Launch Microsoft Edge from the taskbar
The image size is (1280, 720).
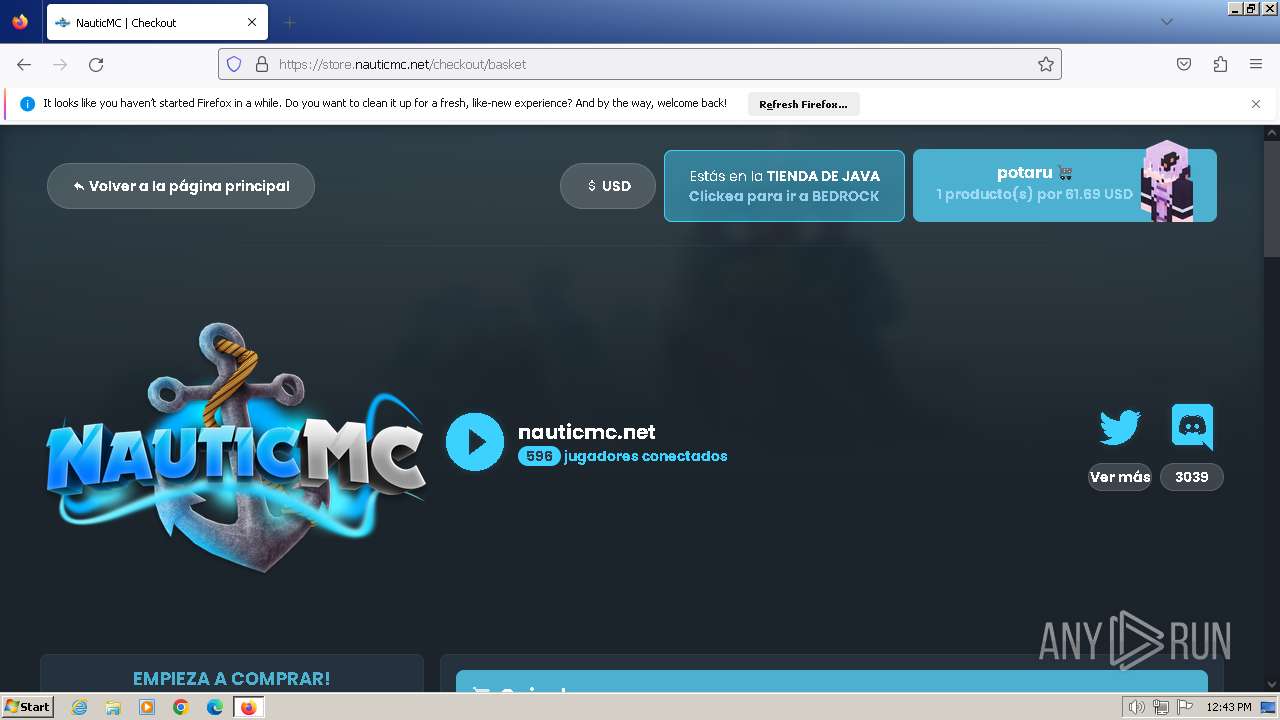pyautogui.click(x=215, y=707)
